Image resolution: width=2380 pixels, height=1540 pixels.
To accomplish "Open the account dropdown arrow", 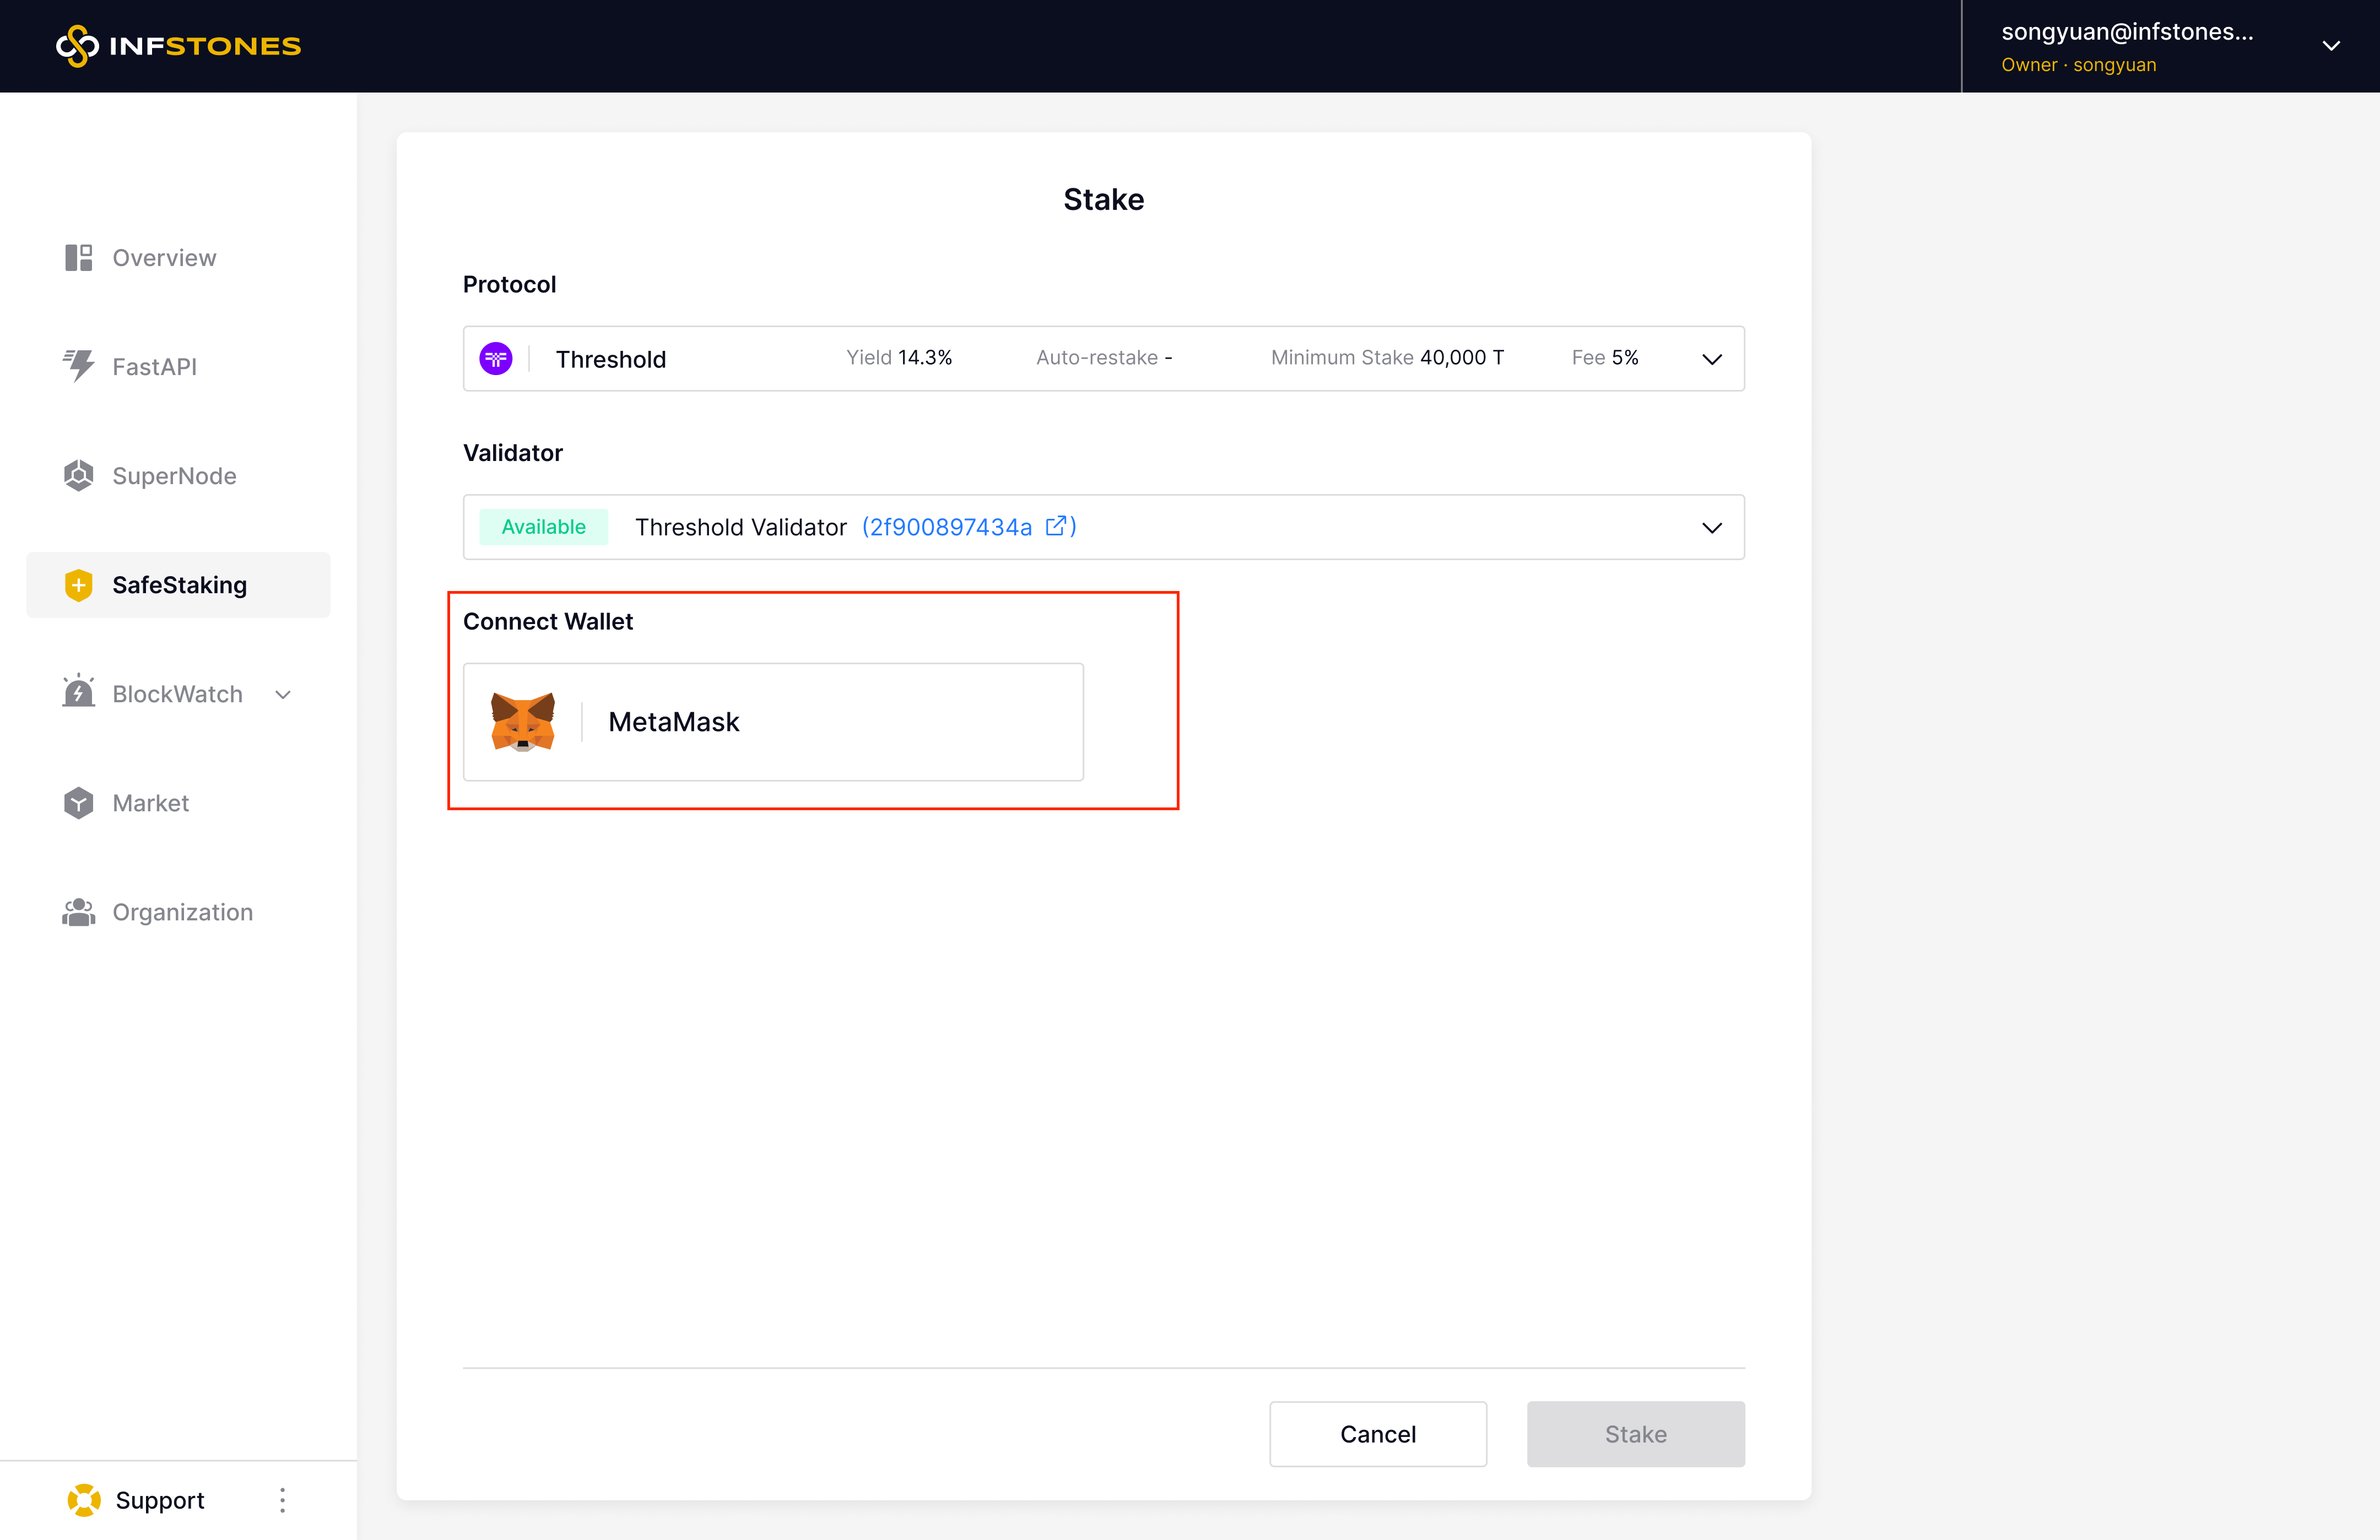I will coord(2330,46).
